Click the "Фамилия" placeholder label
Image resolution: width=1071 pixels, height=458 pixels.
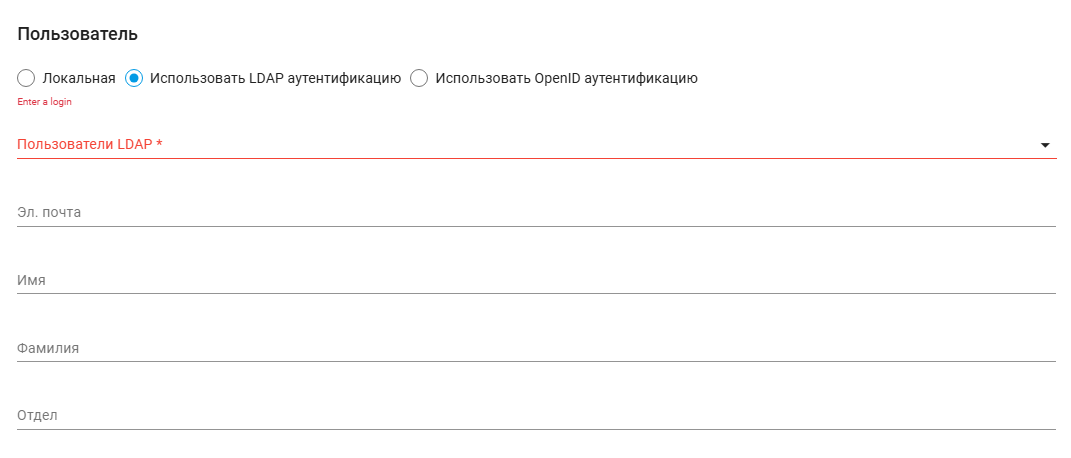pyautogui.click(x=48, y=348)
